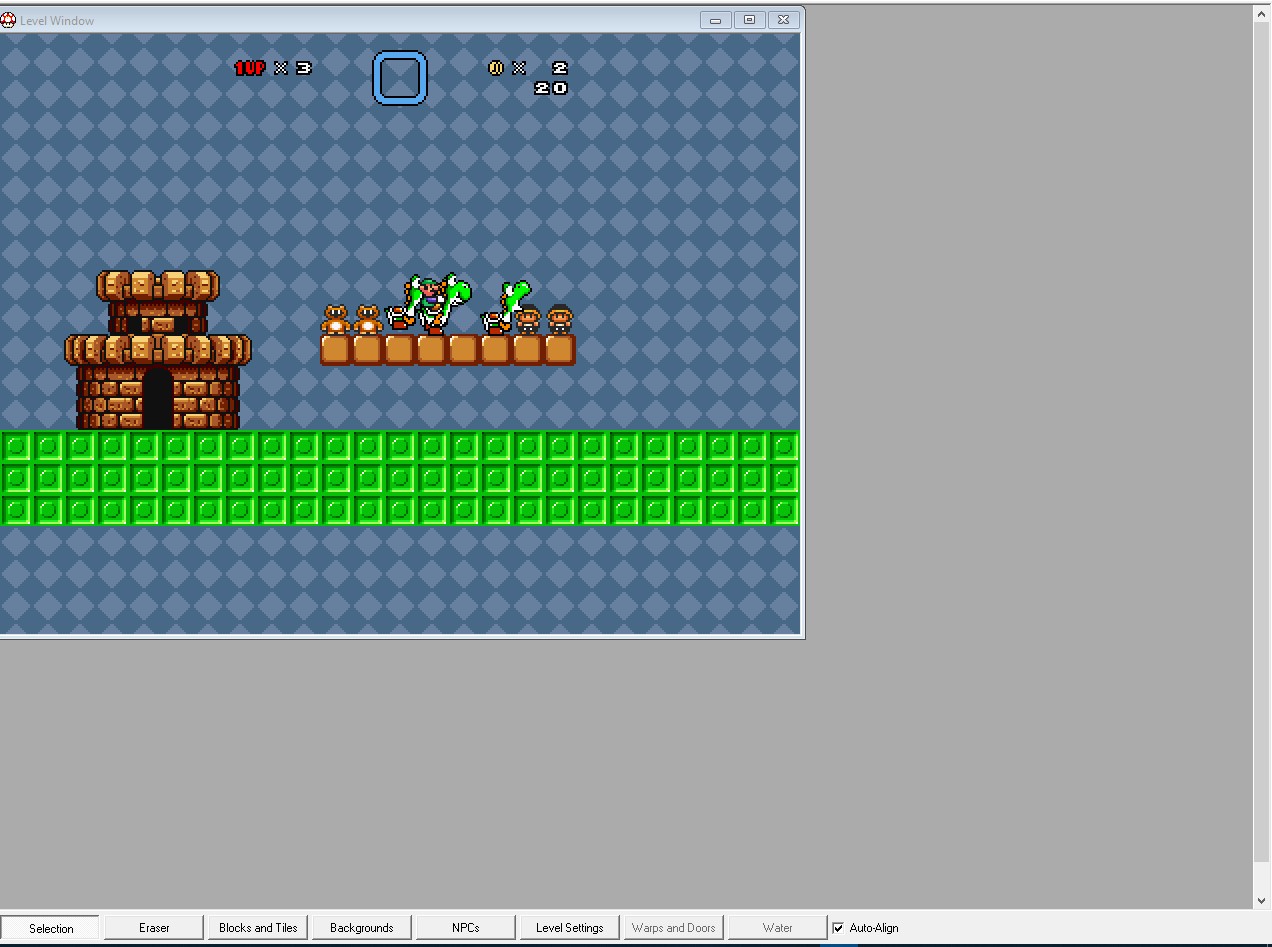Open the Blocks and Tiles panel
The height and width of the screenshot is (947, 1272).
pos(258,928)
